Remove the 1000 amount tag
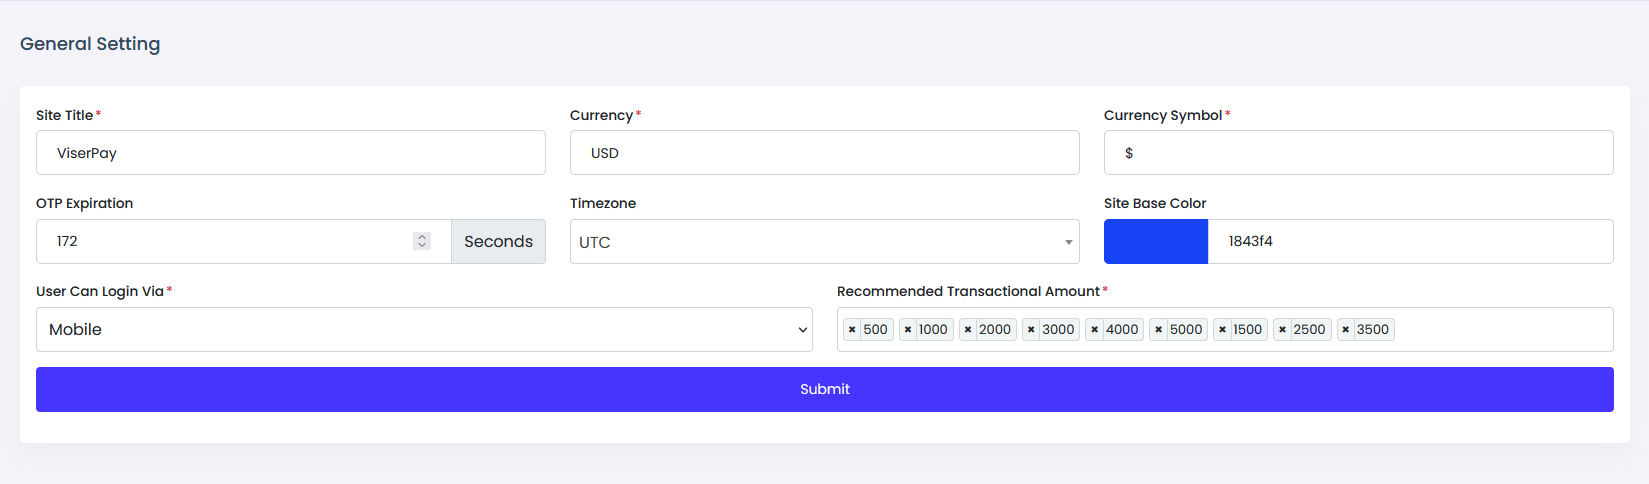This screenshot has width=1649, height=484. (908, 330)
